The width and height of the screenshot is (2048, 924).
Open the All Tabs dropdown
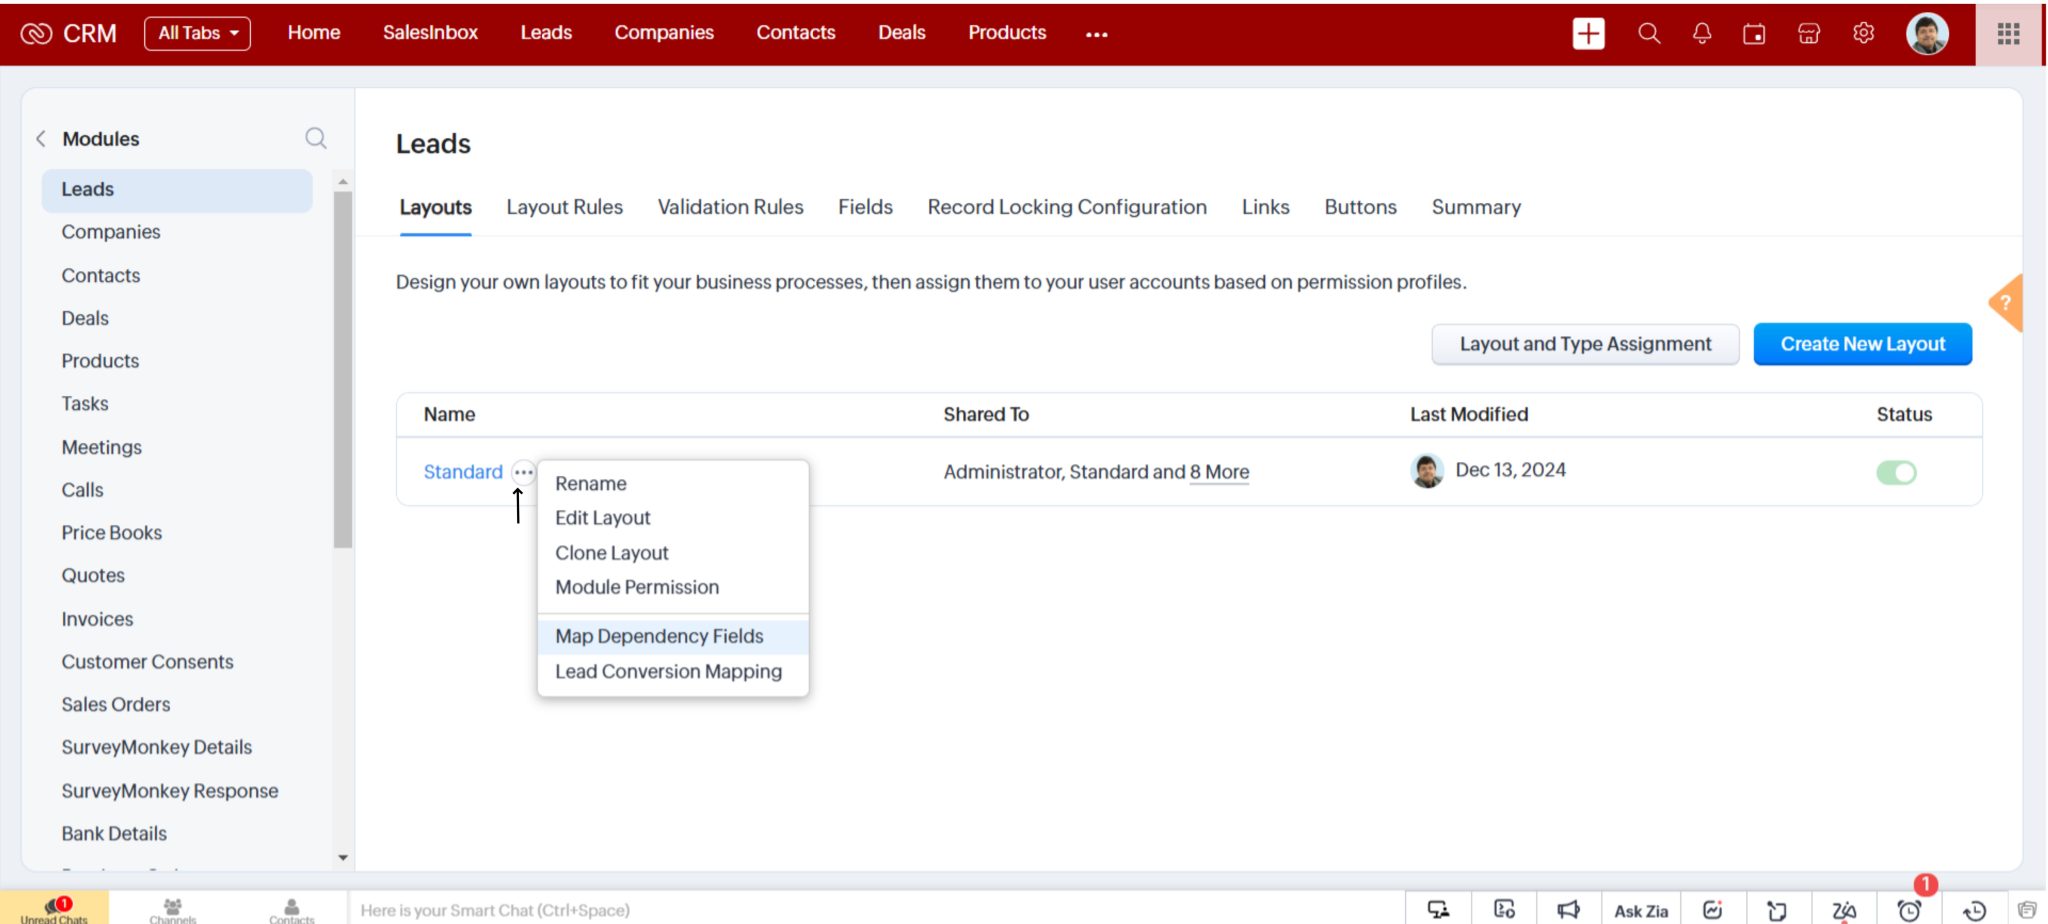pyautogui.click(x=197, y=32)
